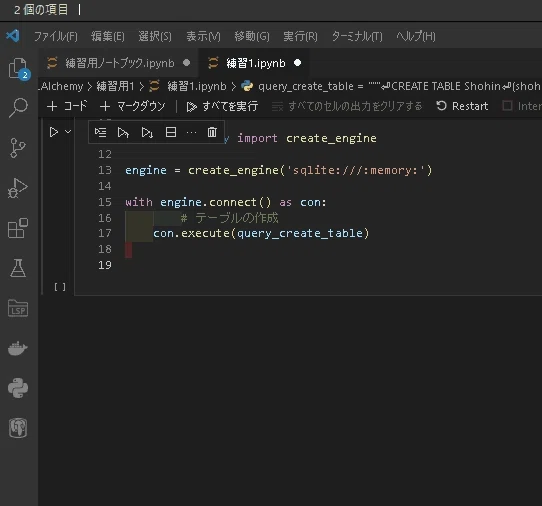Image resolution: width=542 pixels, height=506 pixels.
Task: Open the 移動(G) menu
Action: tap(252, 36)
